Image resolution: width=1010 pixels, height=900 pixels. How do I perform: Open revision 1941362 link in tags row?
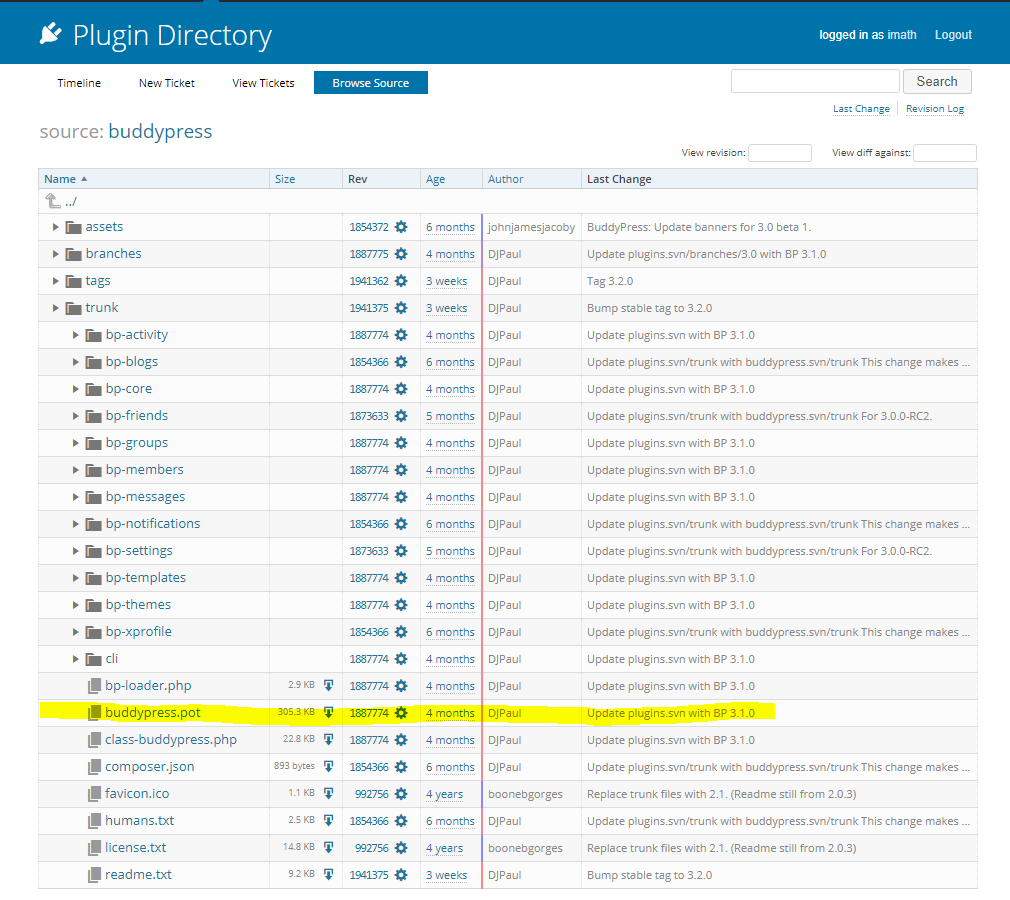[369, 281]
